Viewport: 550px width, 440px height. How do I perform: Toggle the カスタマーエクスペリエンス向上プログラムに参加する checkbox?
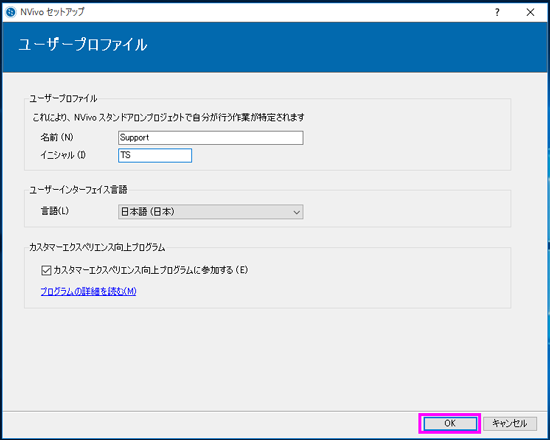[x=46, y=270]
